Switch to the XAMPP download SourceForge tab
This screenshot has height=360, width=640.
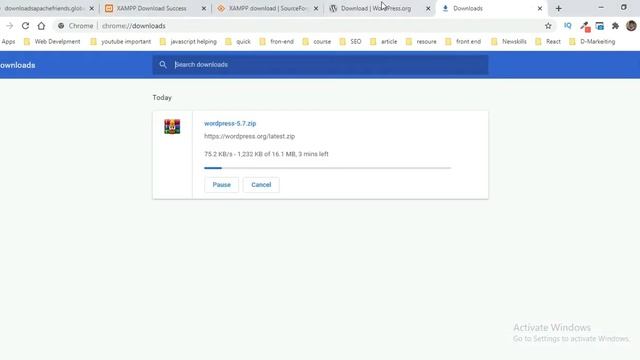tap(267, 8)
